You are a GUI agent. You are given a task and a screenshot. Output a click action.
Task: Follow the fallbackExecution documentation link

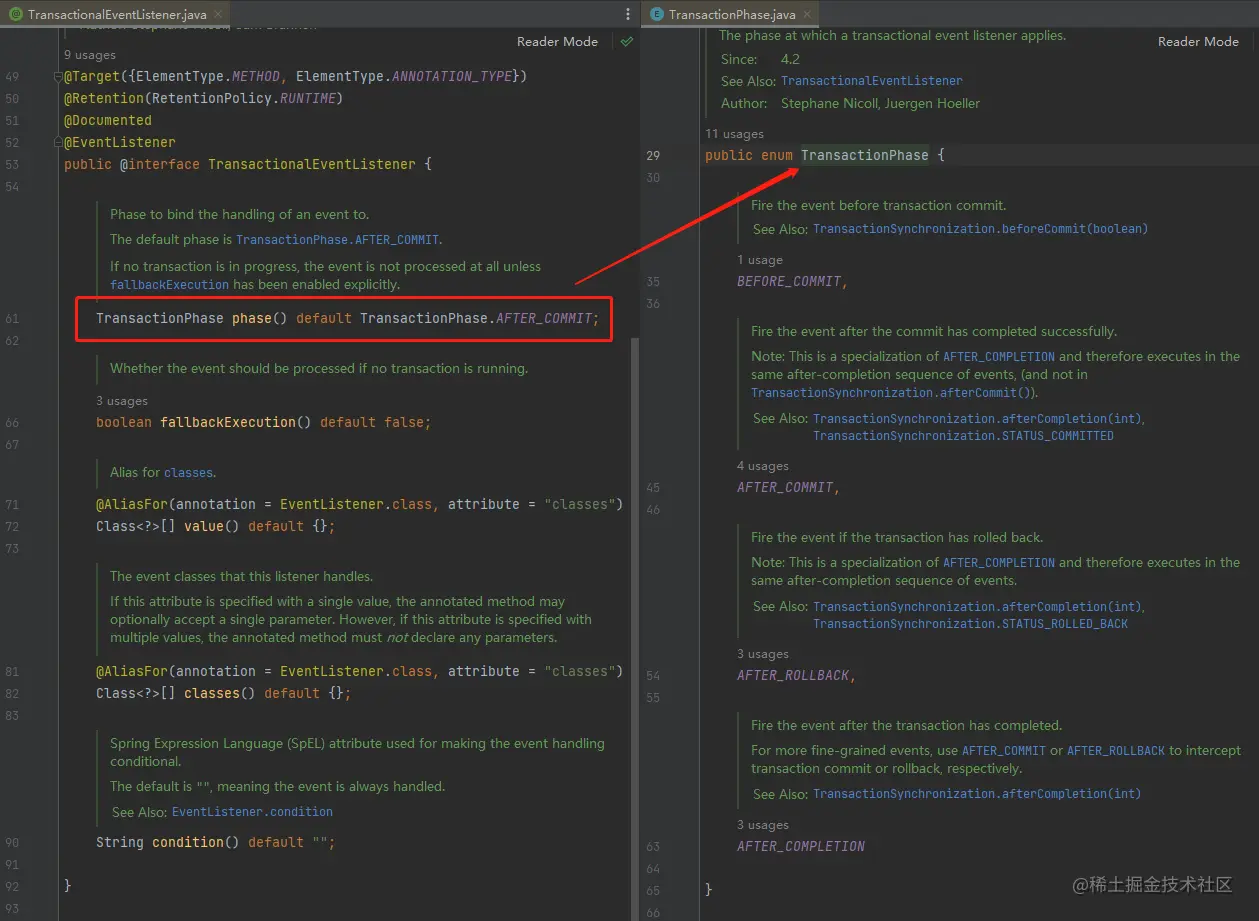(x=169, y=285)
